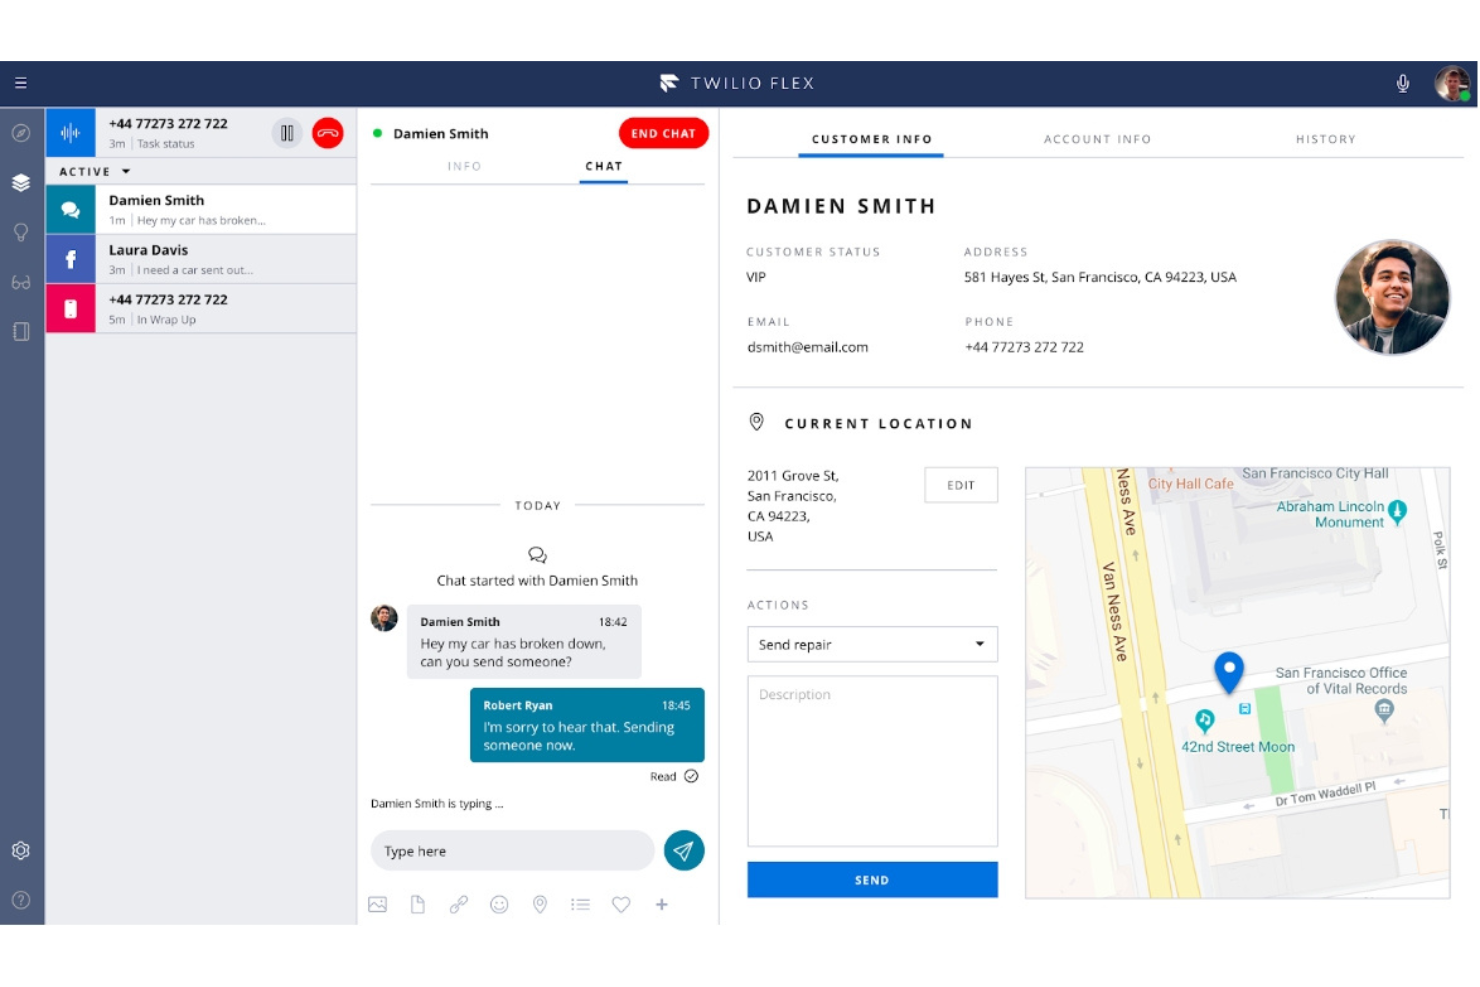Click the send message paper plane icon

tap(684, 850)
